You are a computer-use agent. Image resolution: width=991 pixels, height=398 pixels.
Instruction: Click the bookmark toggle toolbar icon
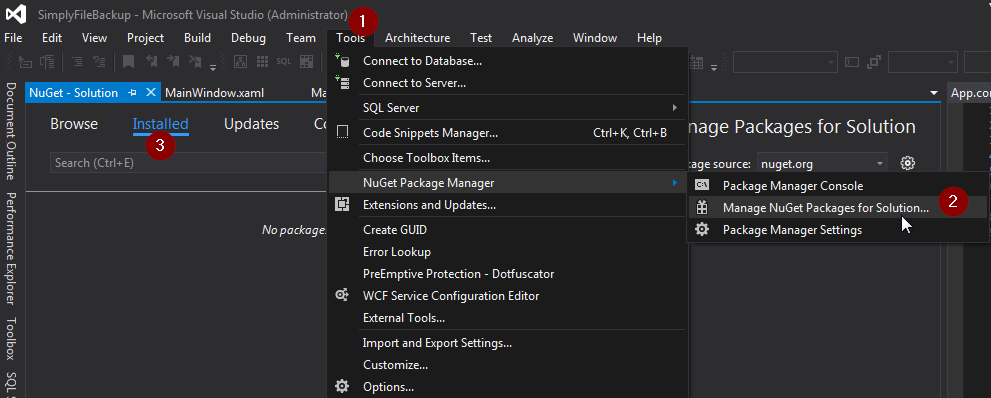click(x=128, y=61)
